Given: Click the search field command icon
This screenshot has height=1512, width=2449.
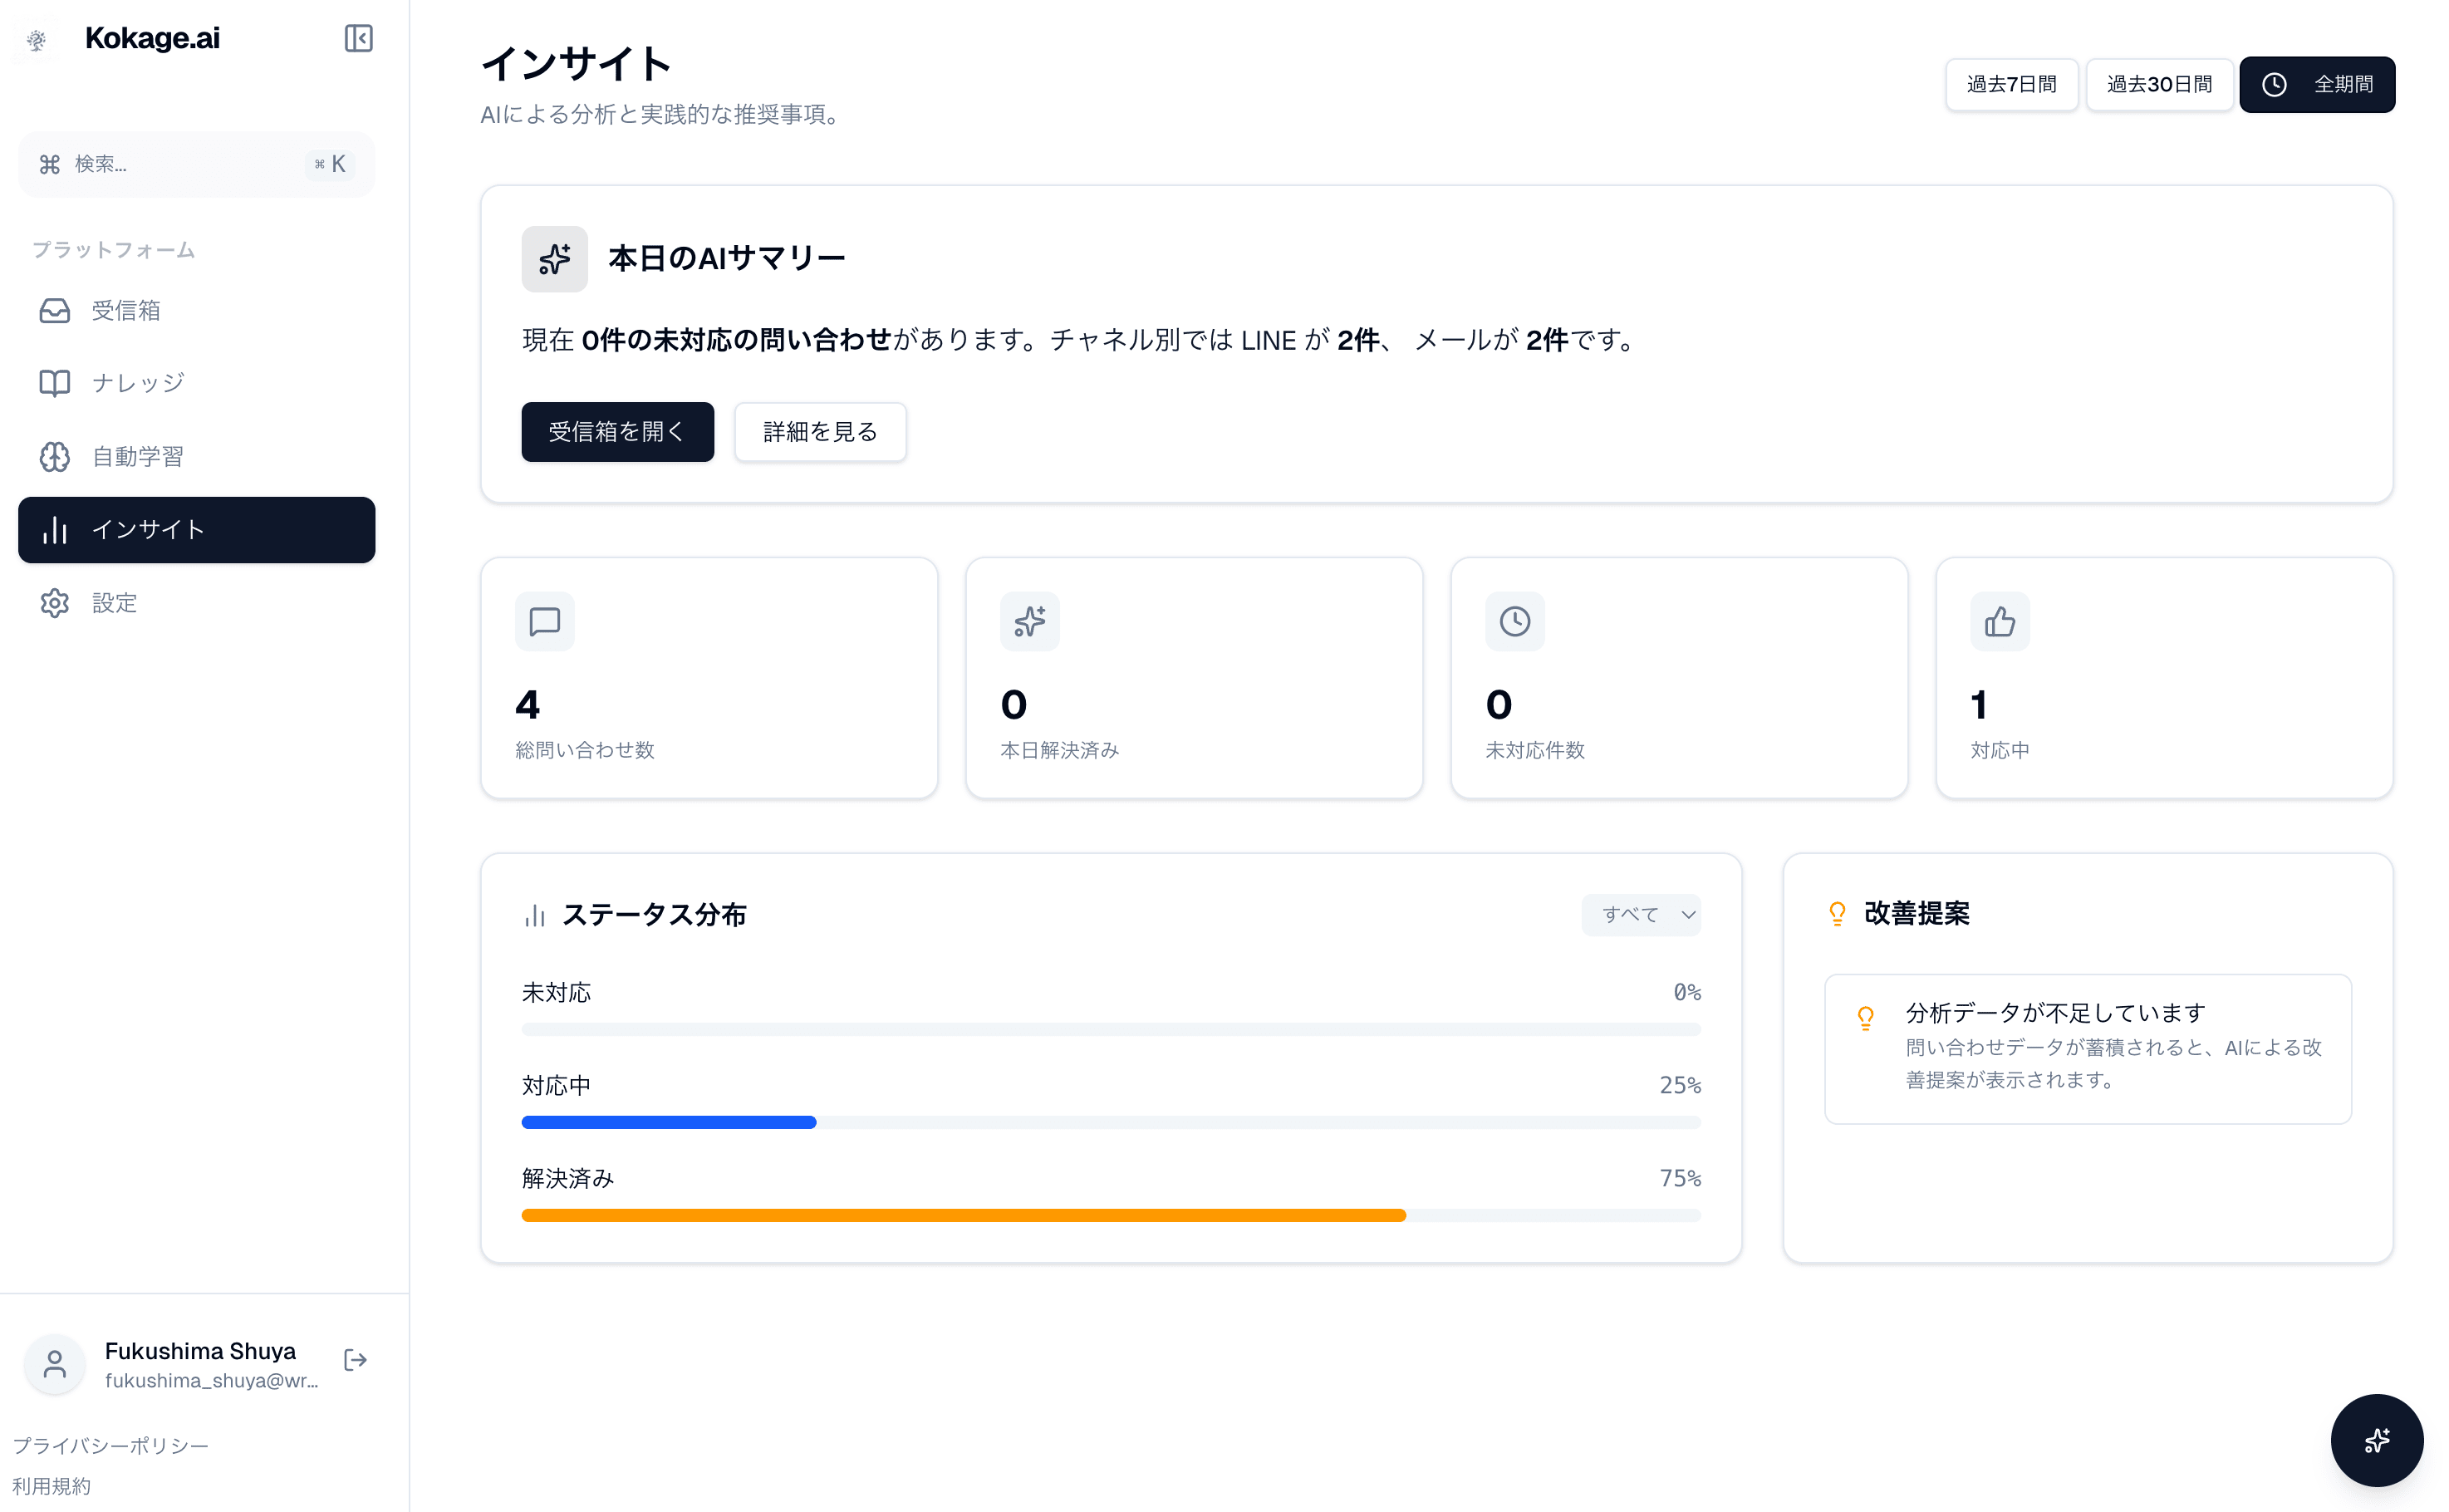Looking at the screenshot, I should 50,164.
